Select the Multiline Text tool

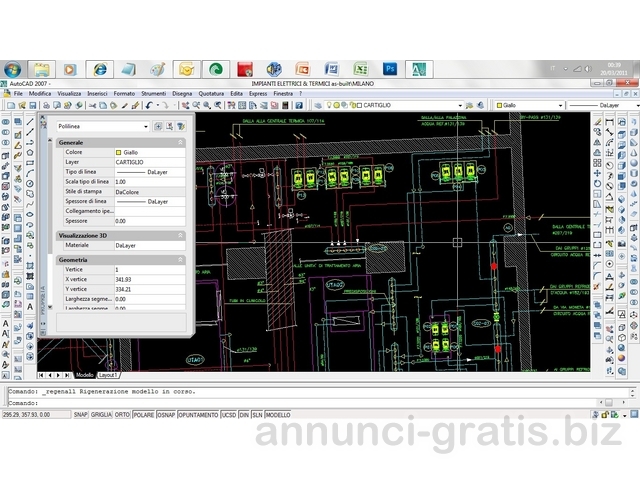pos(30,307)
